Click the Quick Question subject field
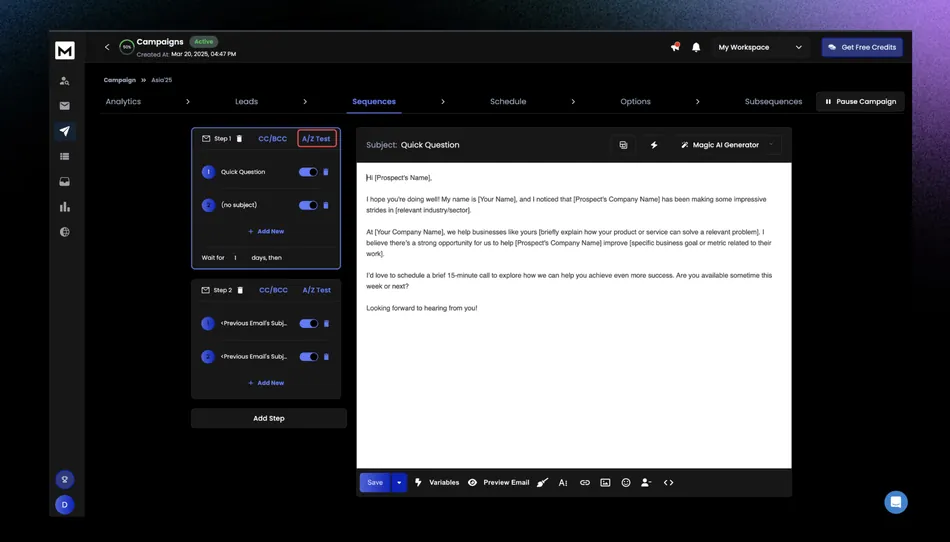 [x=430, y=145]
